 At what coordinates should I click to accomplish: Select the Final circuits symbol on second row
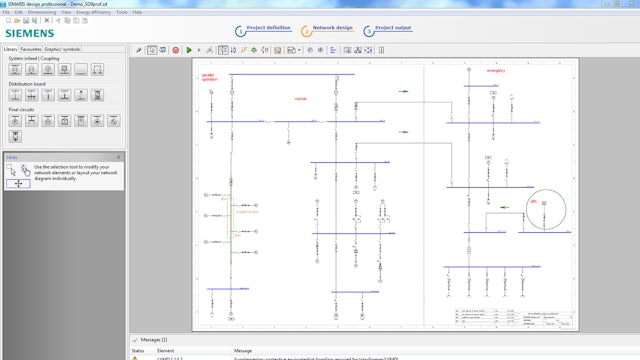pyautogui.click(x=15, y=136)
